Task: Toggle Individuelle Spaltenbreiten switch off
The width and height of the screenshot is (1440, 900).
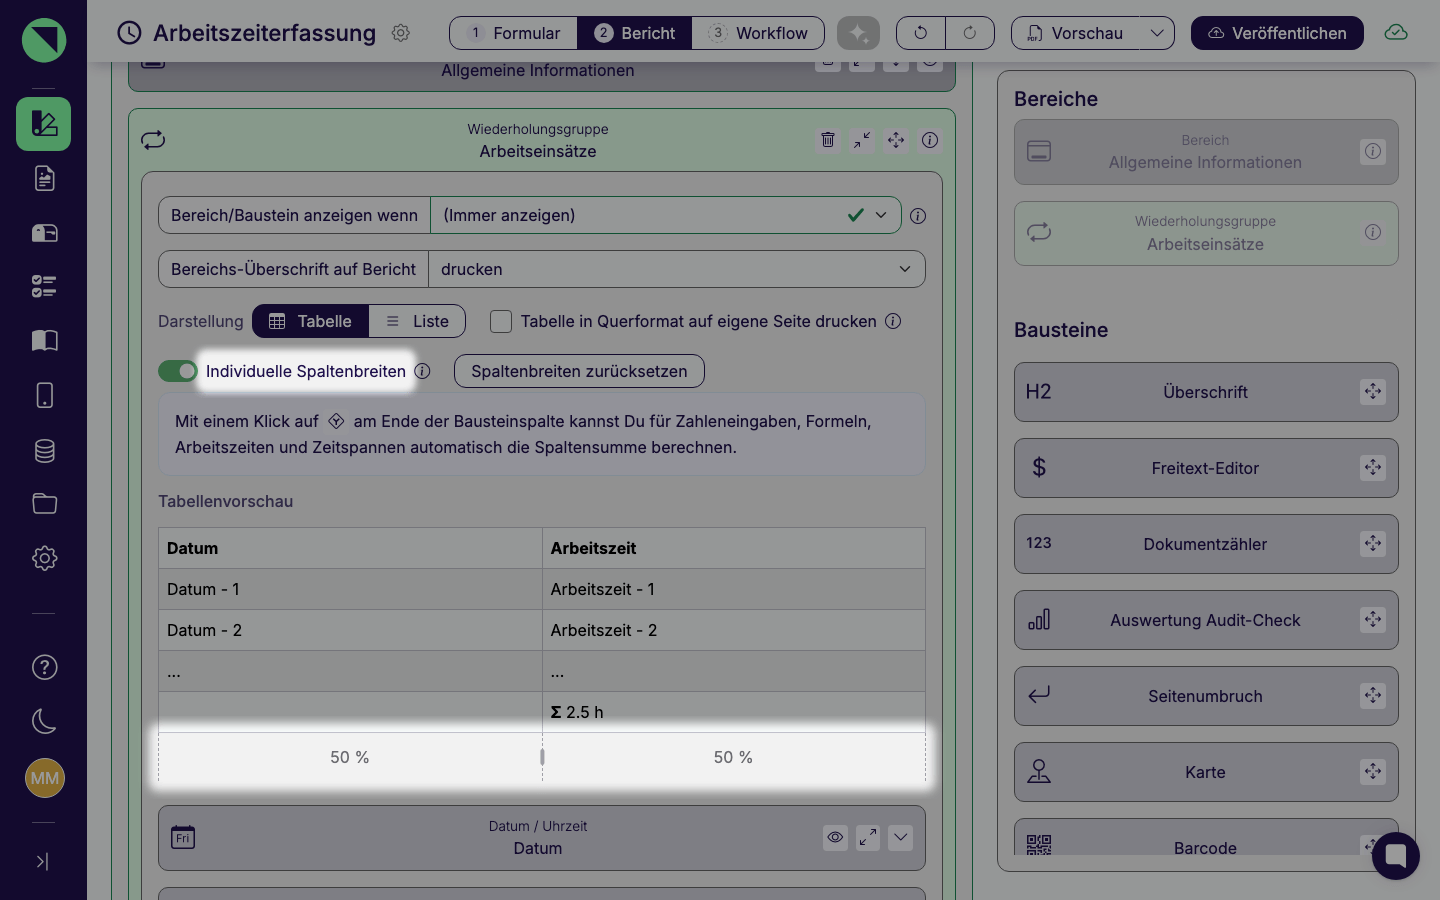Action: [x=178, y=371]
